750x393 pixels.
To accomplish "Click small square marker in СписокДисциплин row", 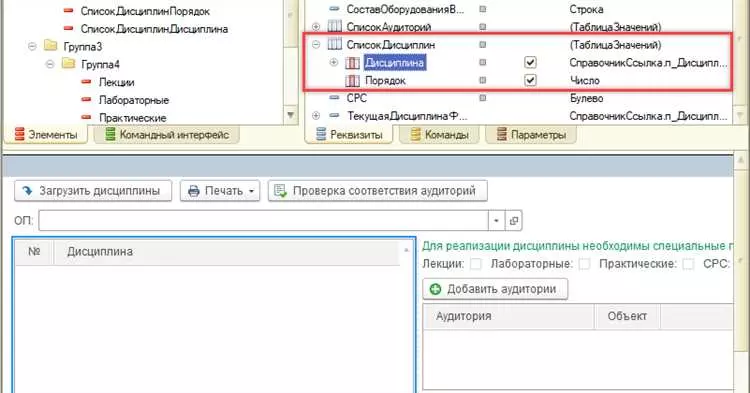I will [483, 44].
